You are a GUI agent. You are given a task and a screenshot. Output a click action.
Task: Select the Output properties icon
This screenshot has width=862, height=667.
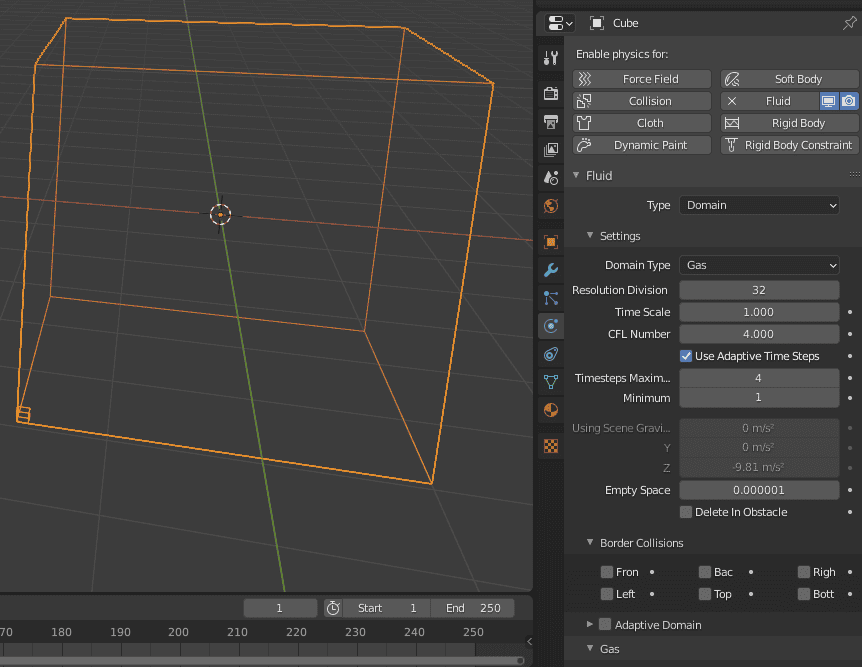(550, 121)
